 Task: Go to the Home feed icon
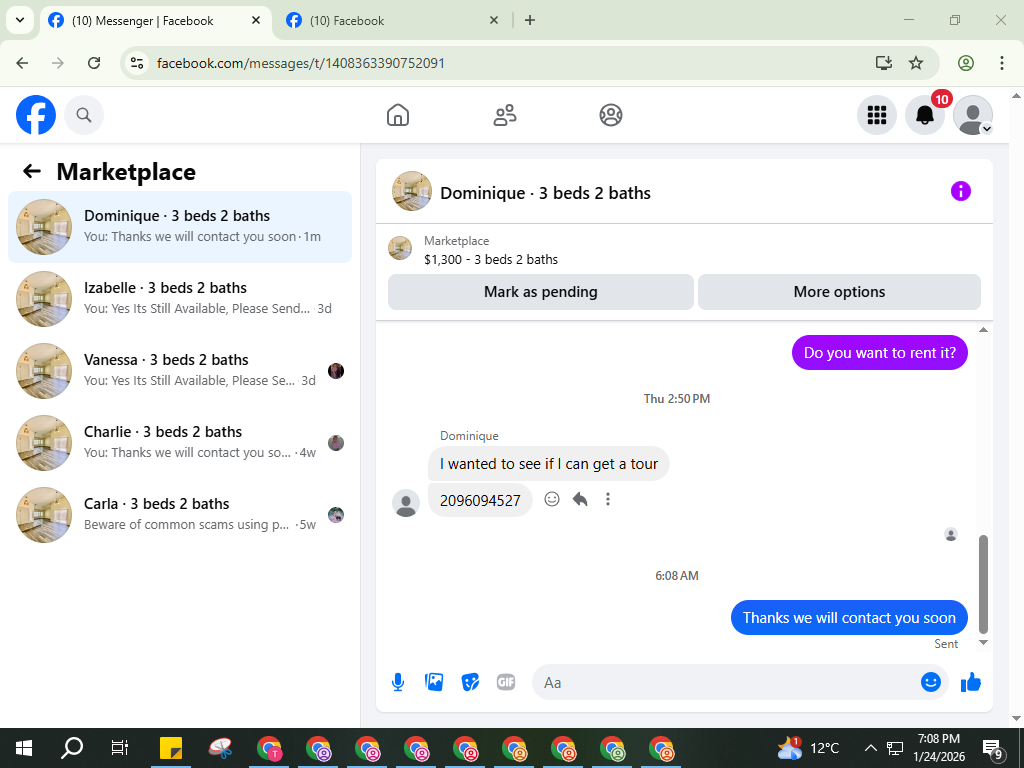398,115
